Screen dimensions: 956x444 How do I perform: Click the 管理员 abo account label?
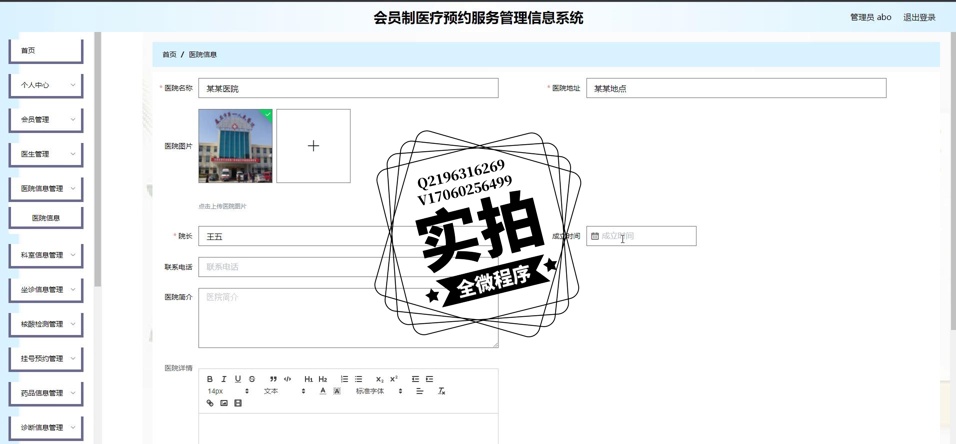pos(871,17)
